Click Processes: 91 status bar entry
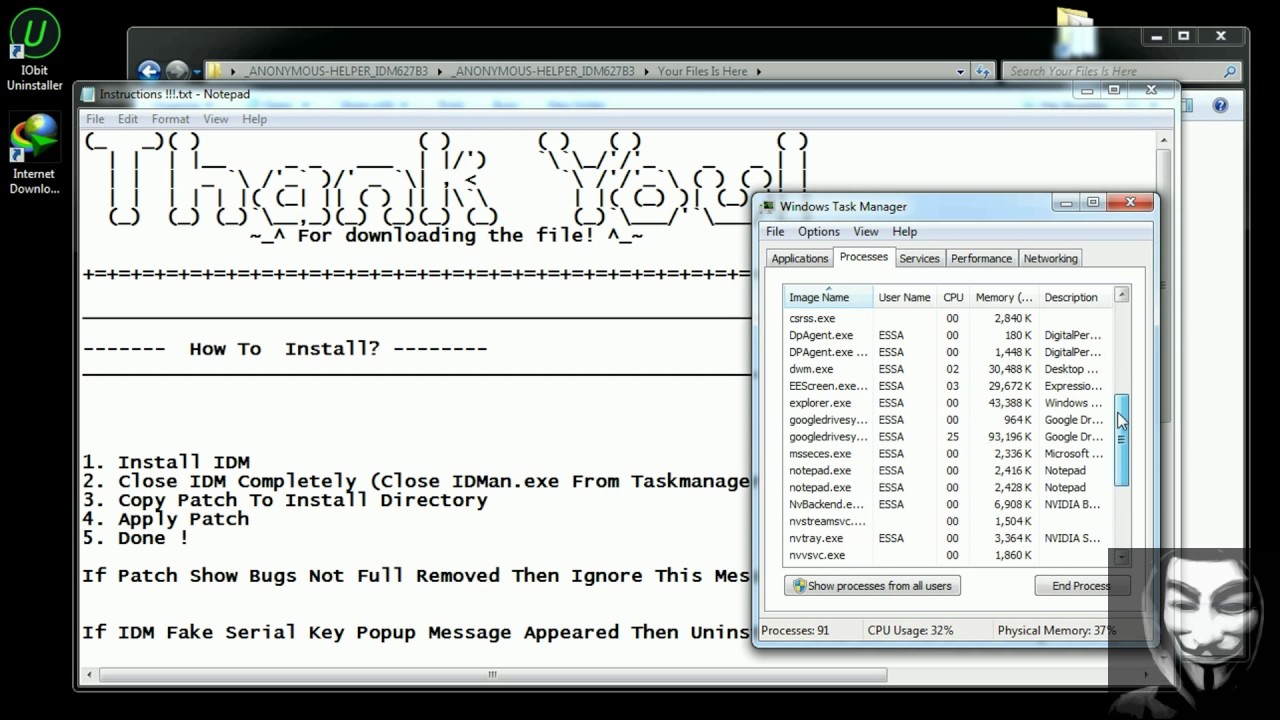Image resolution: width=1280 pixels, height=720 pixels. (x=795, y=631)
